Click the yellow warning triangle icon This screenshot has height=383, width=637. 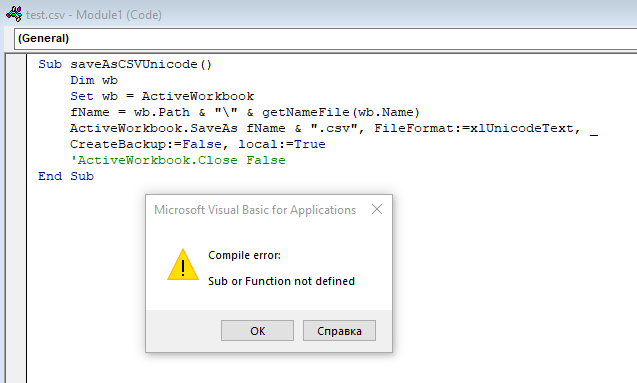click(183, 265)
